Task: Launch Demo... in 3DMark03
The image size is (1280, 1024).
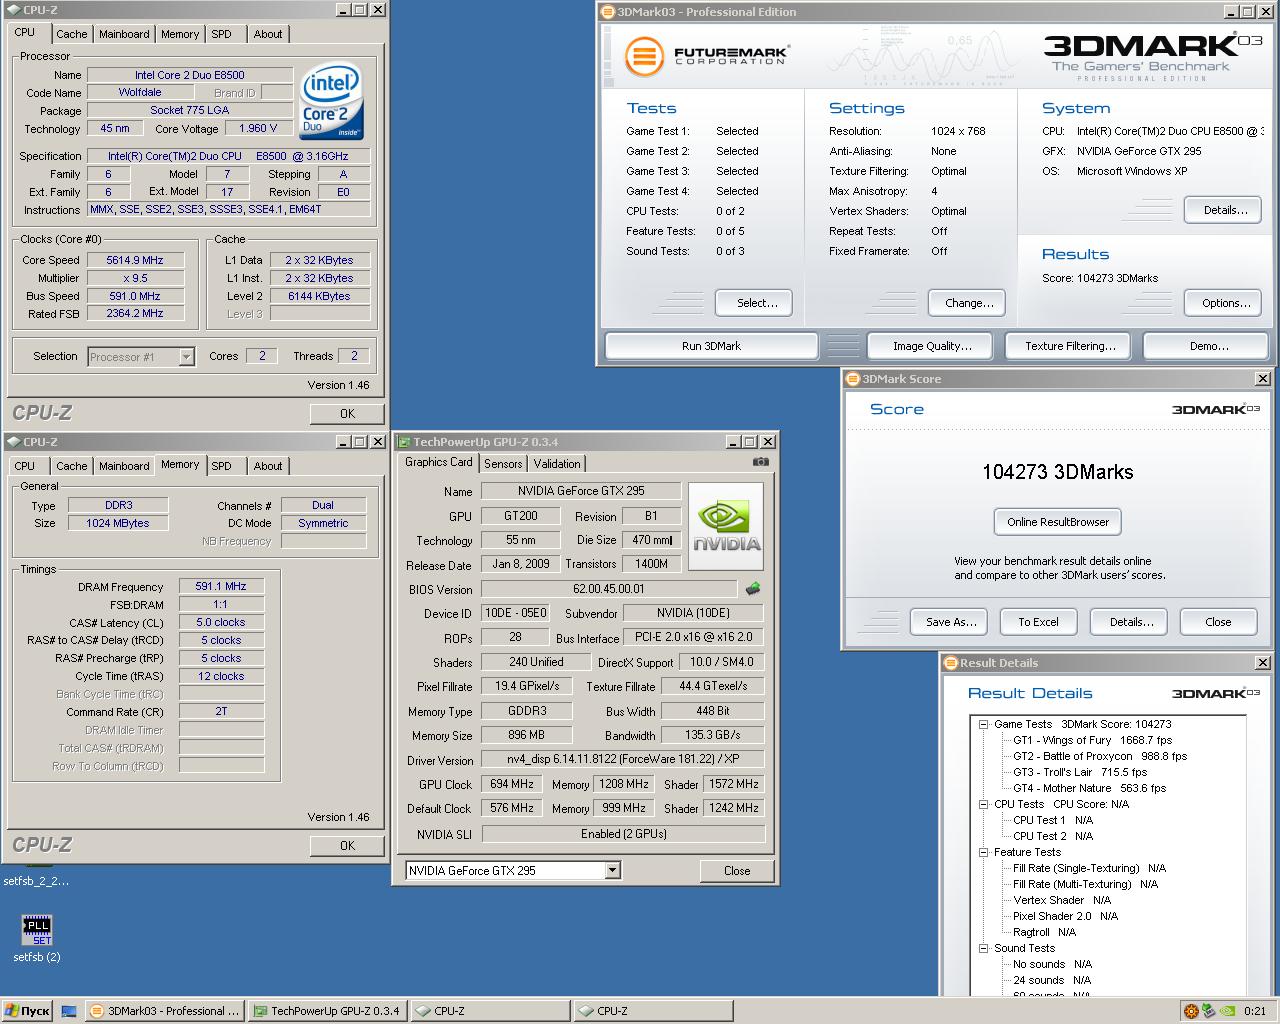Action: (1208, 346)
